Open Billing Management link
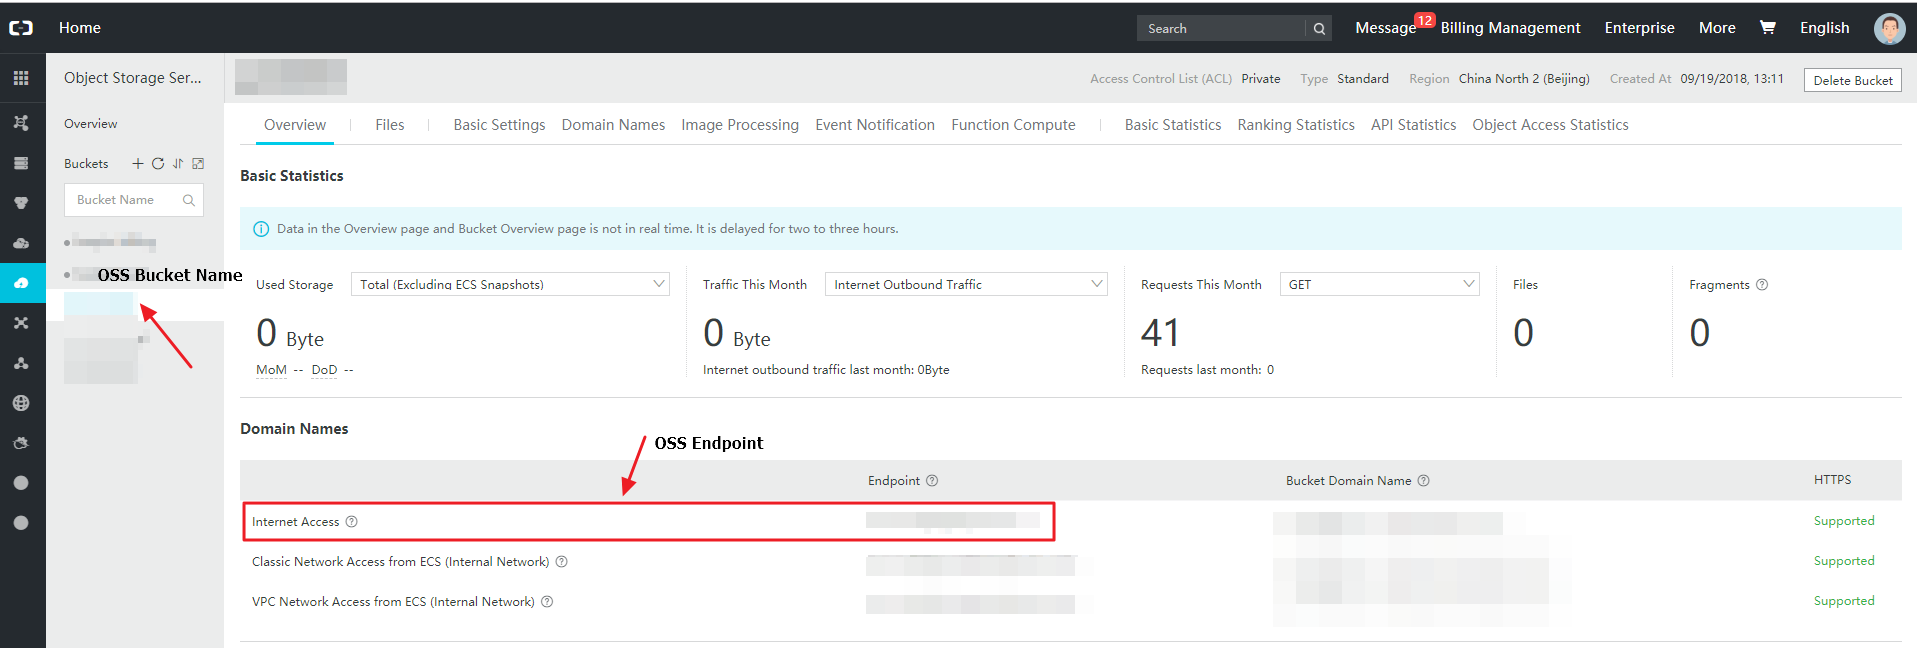The height and width of the screenshot is (648, 1917). 1510,28
